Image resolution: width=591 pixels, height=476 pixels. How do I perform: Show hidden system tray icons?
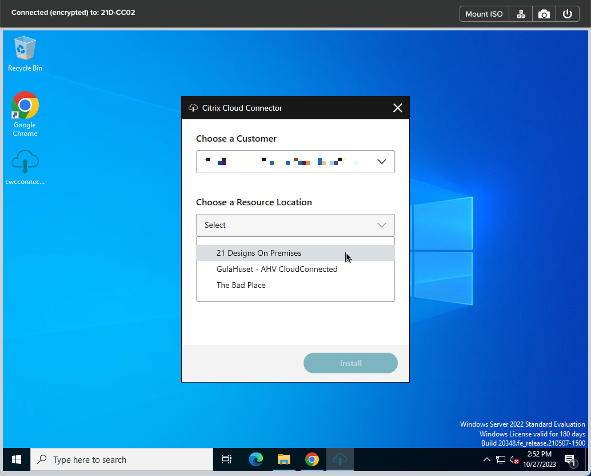coord(487,459)
